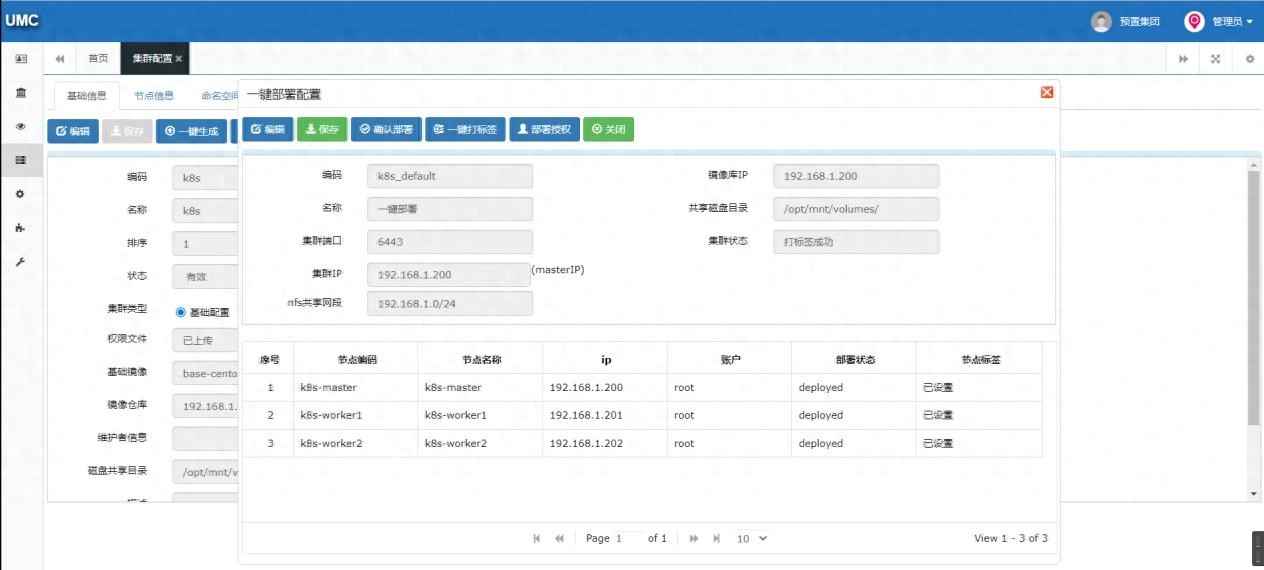Click the green 关闭 button
Viewport: 1264px width, 570px height.
[608, 129]
